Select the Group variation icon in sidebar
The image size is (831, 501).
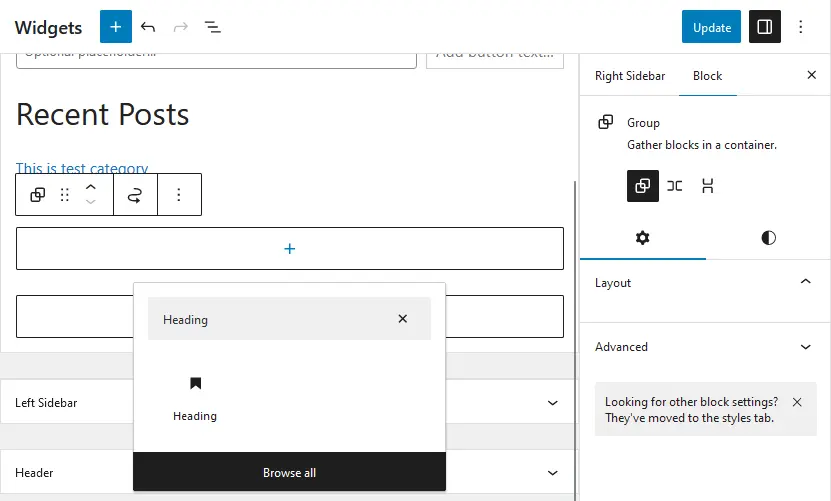tap(642, 186)
